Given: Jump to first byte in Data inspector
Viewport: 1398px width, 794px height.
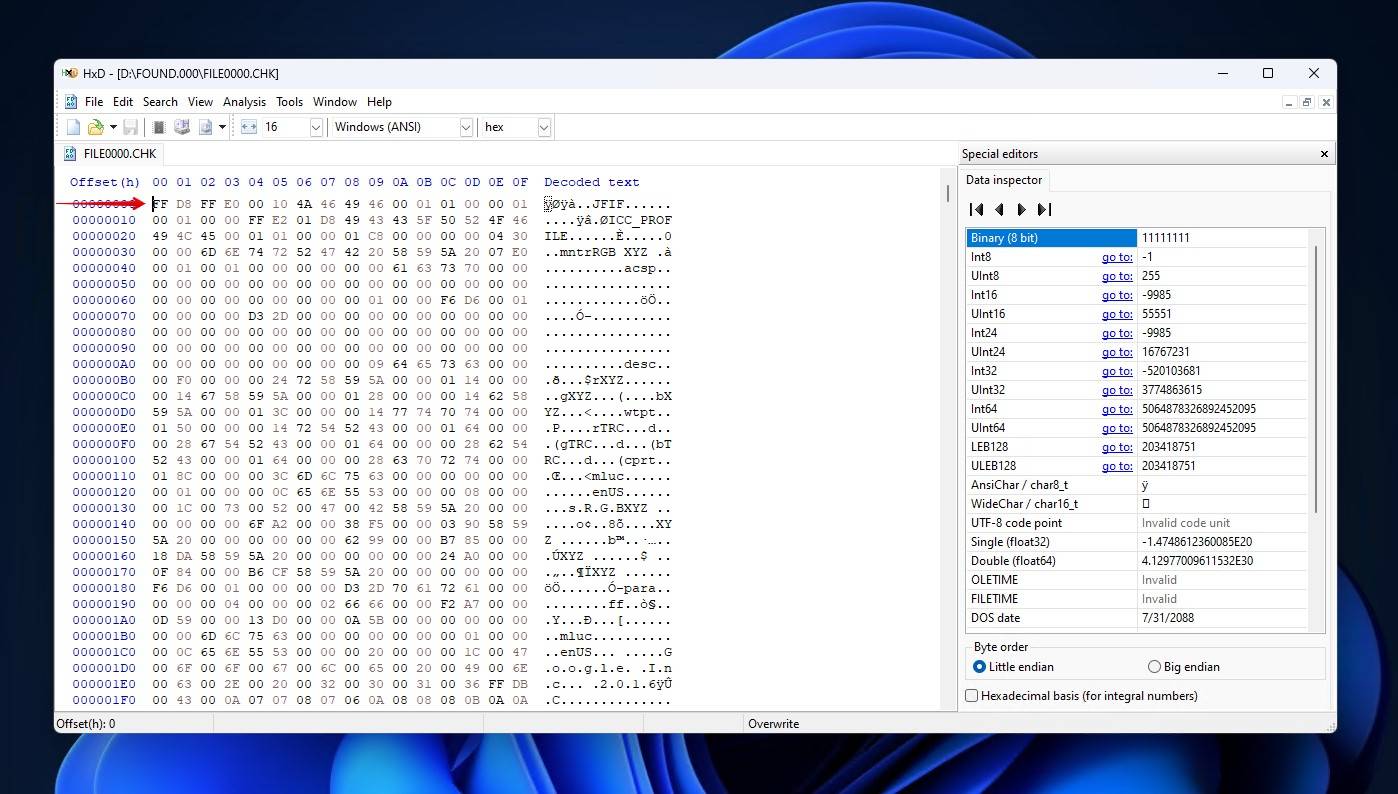Looking at the screenshot, I should tap(977, 209).
